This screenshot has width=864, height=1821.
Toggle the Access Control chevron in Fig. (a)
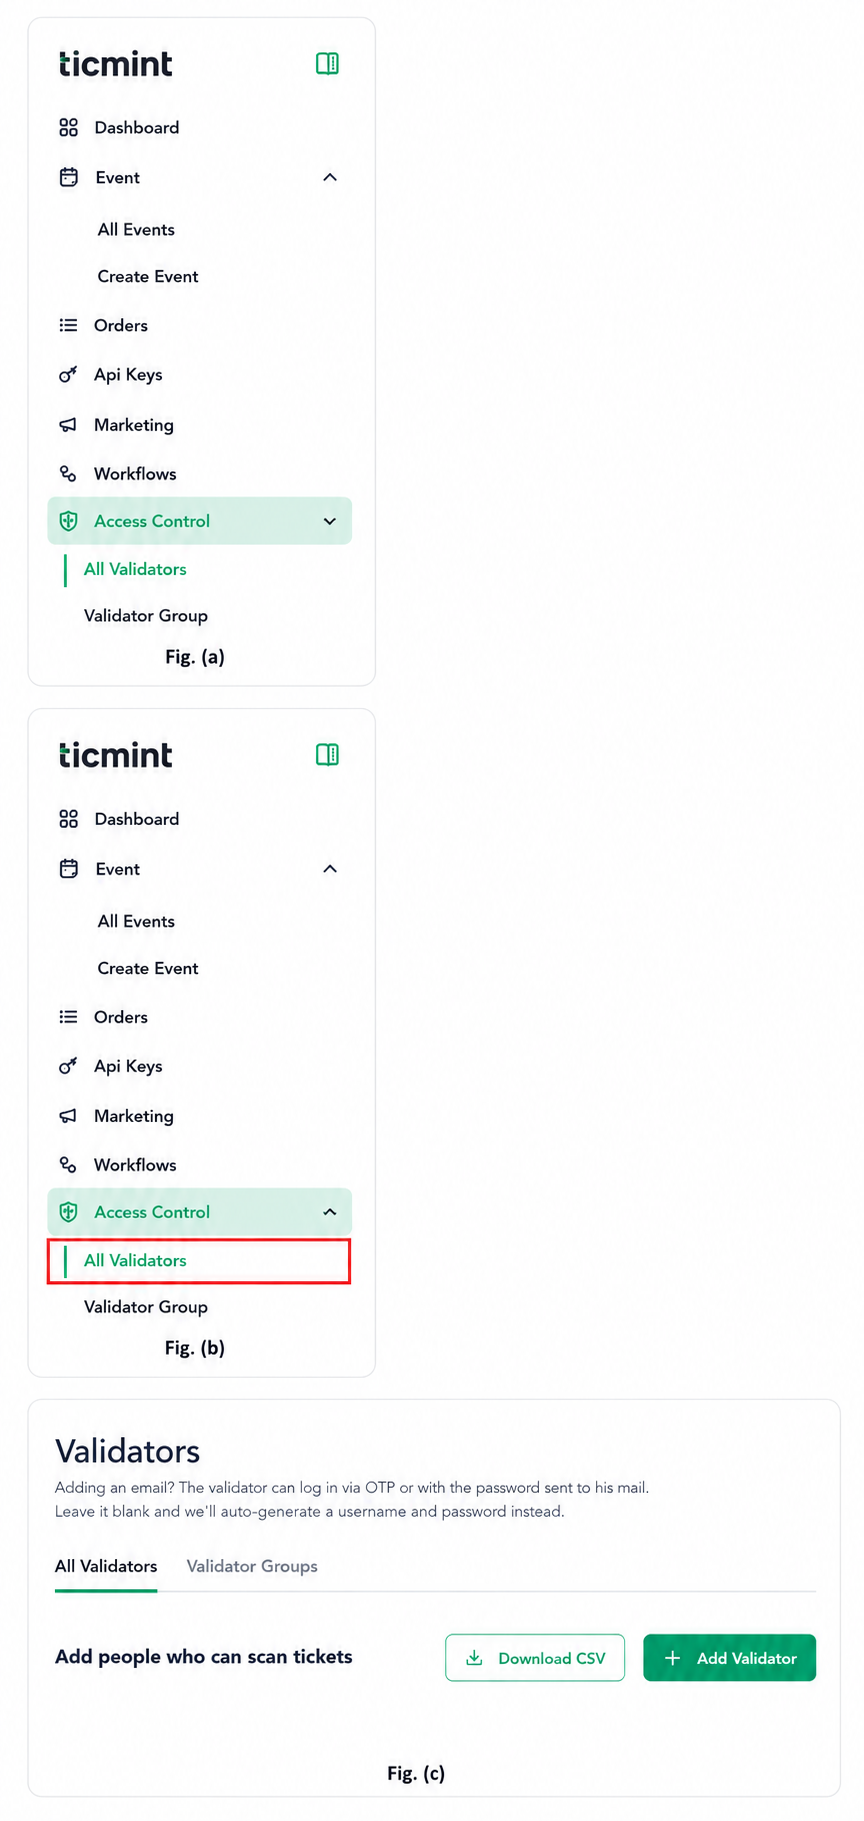tap(330, 522)
